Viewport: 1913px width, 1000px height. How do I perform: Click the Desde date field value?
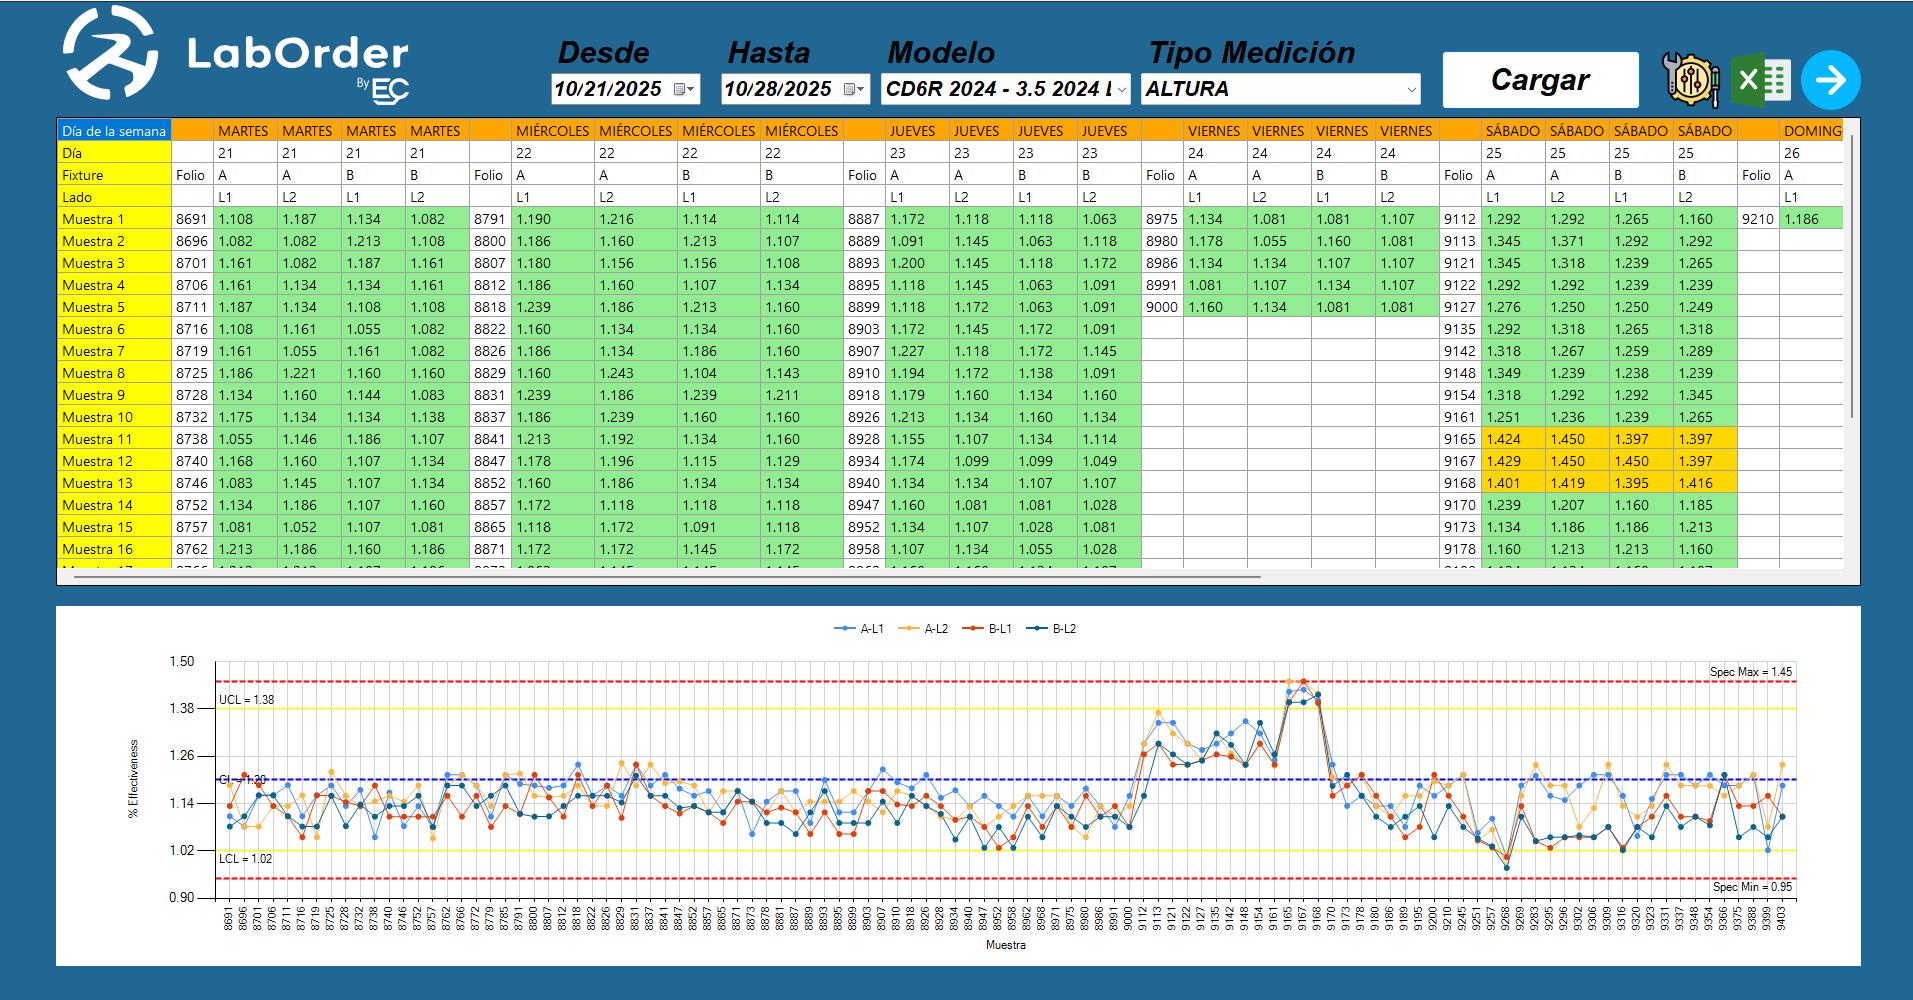608,89
